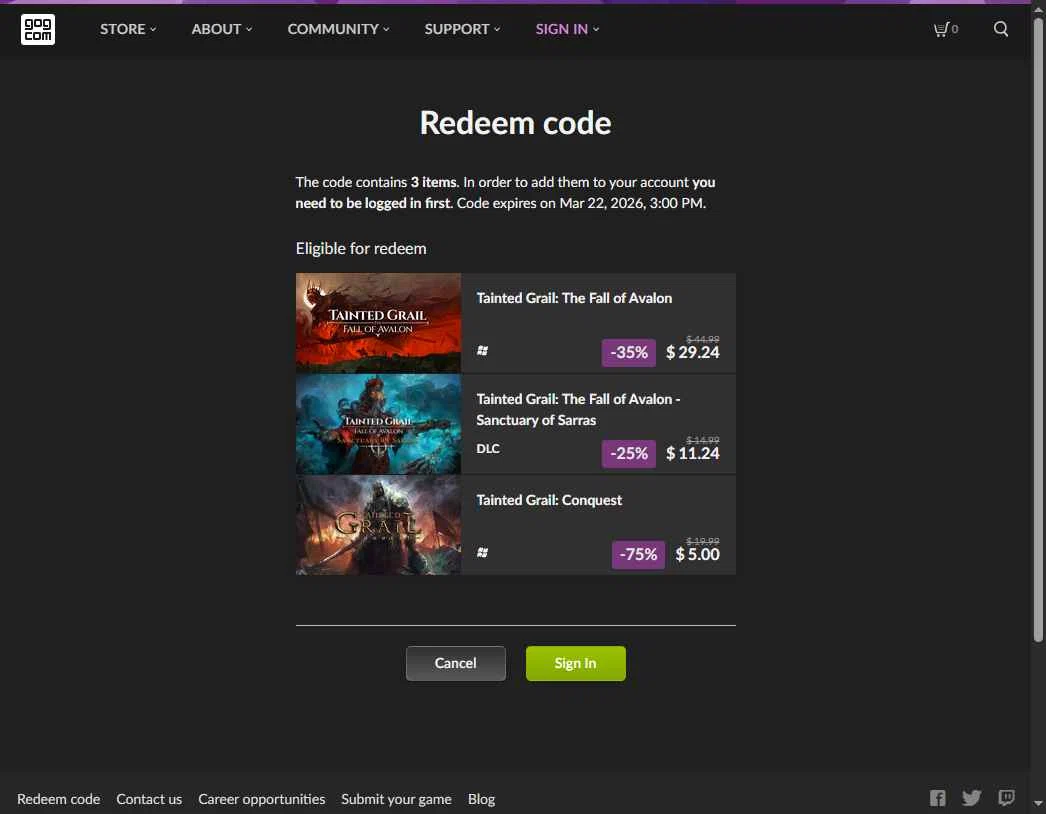Screen dimensions: 1046x814
Task: Open GOG's Facebook page icon
Action: 937,798
